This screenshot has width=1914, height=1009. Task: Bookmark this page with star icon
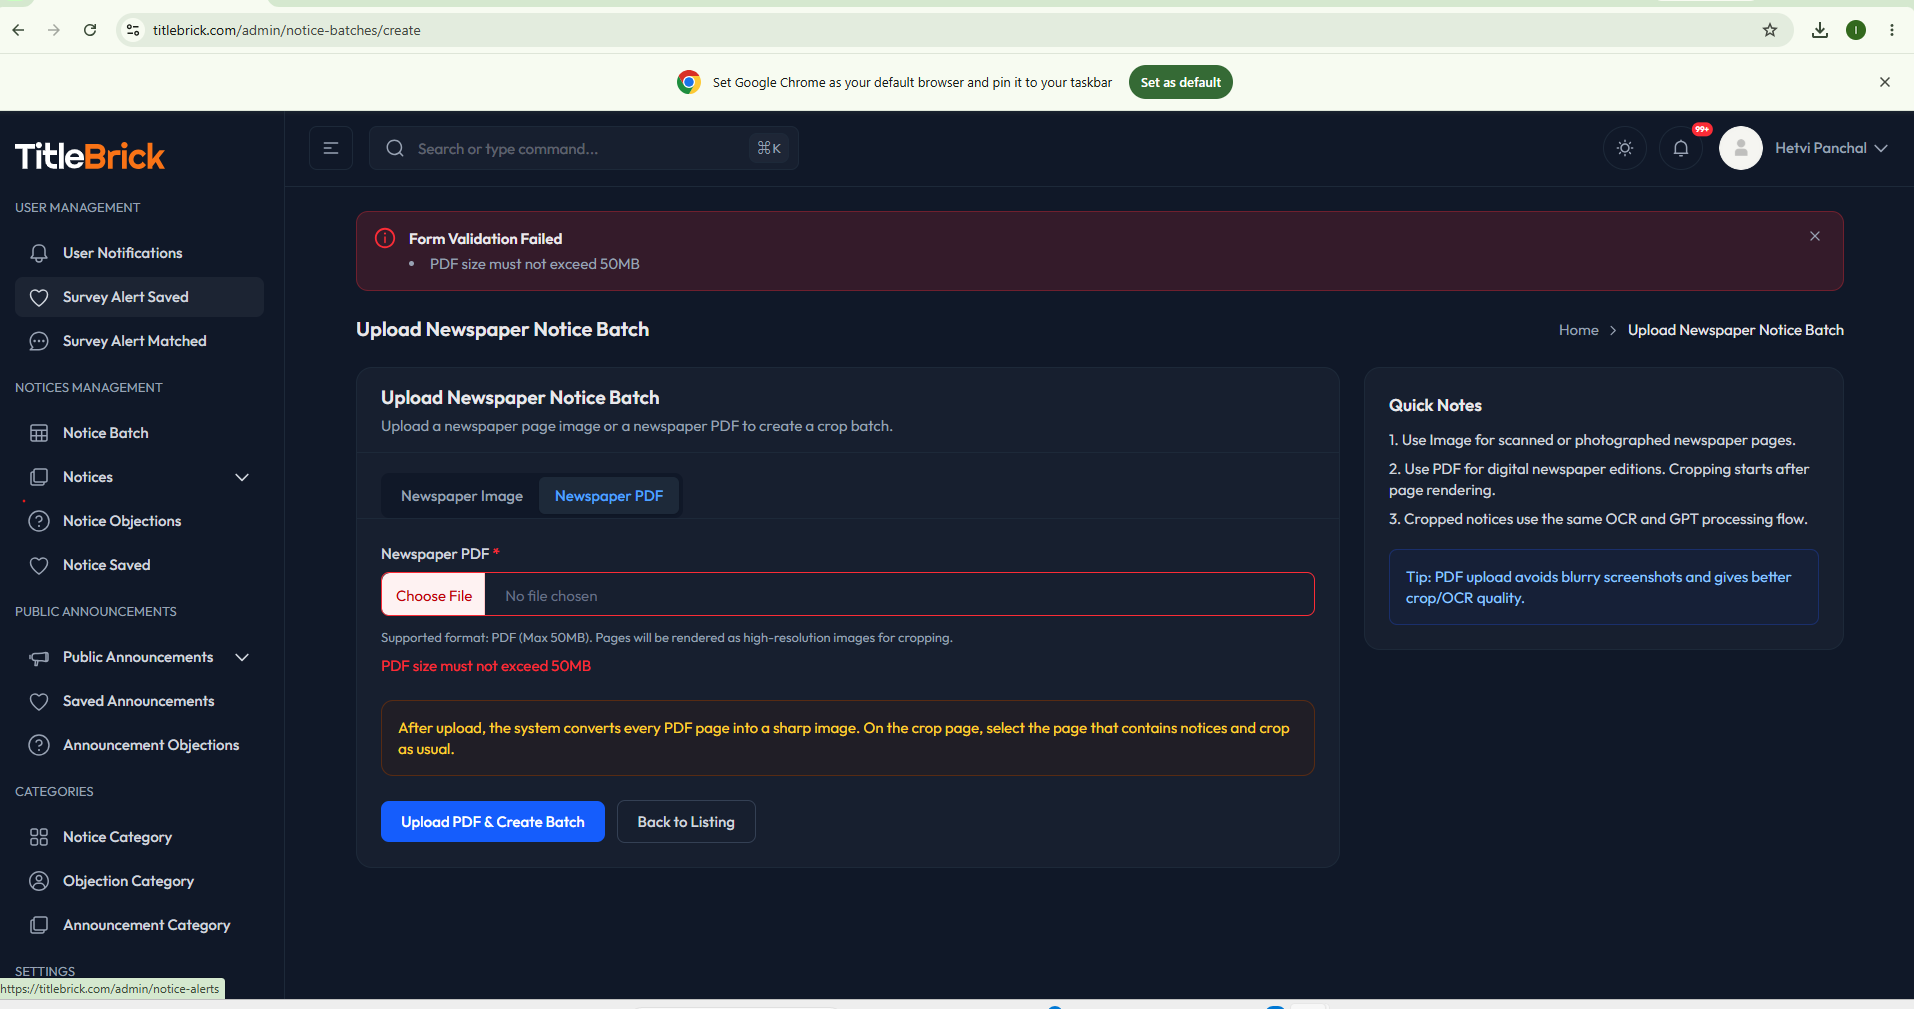click(1770, 30)
